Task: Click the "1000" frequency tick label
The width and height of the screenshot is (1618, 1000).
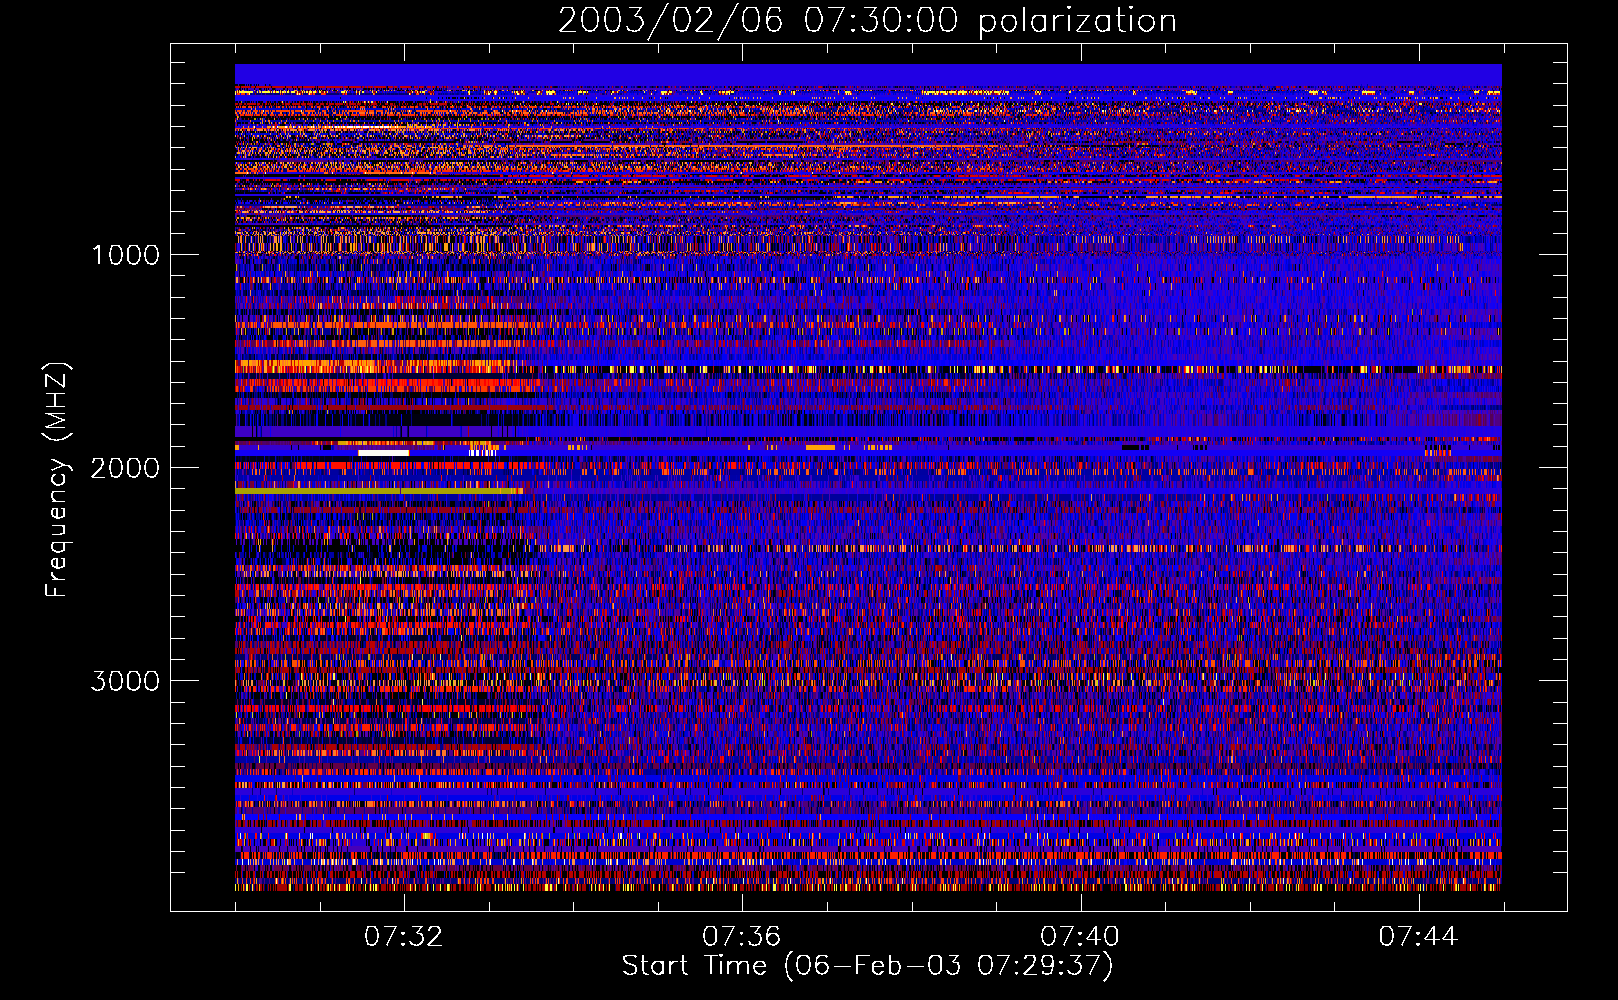Action: click(125, 255)
